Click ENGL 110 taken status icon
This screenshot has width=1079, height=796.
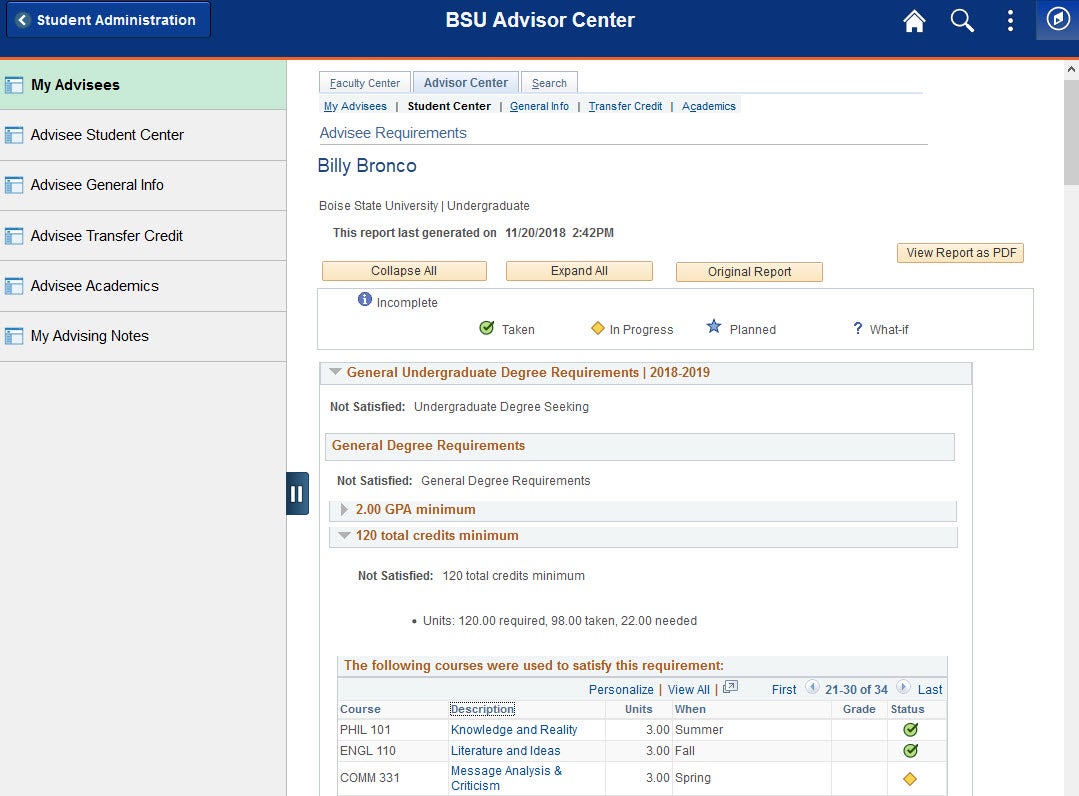(910, 751)
